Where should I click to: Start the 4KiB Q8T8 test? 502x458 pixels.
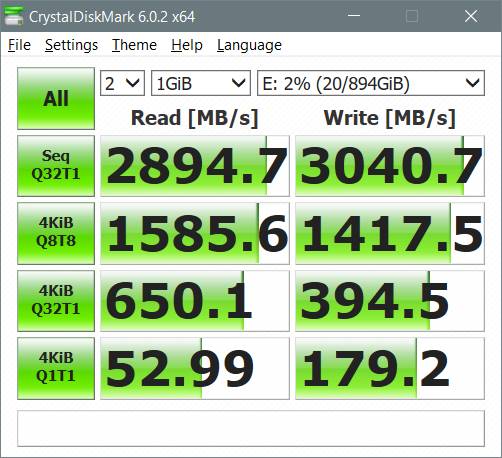click(56, 233)
